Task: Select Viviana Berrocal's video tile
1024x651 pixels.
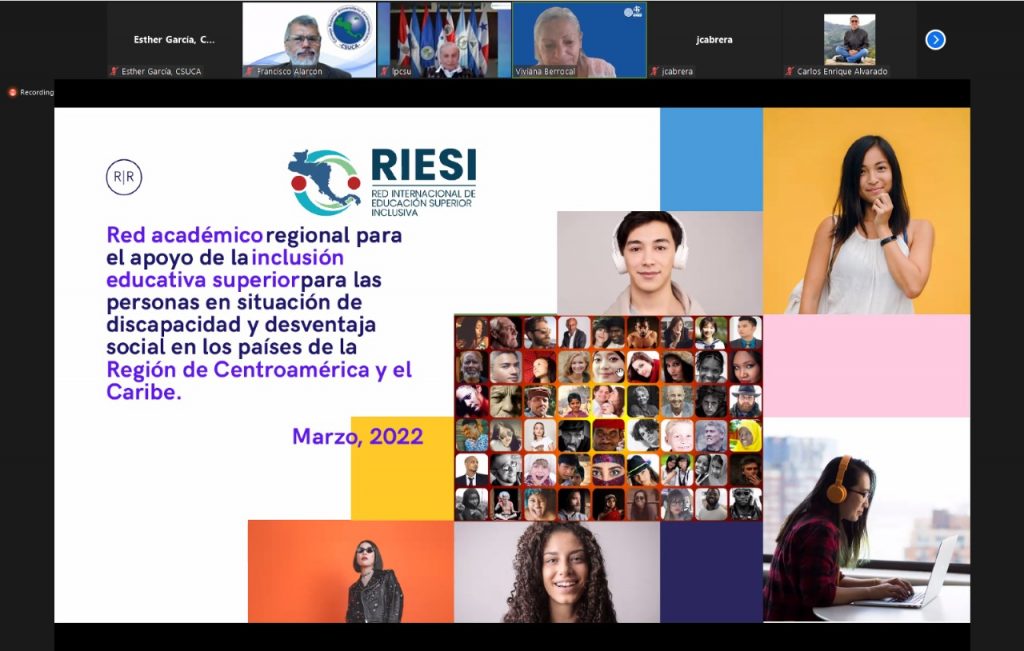Action: point(579,38)
